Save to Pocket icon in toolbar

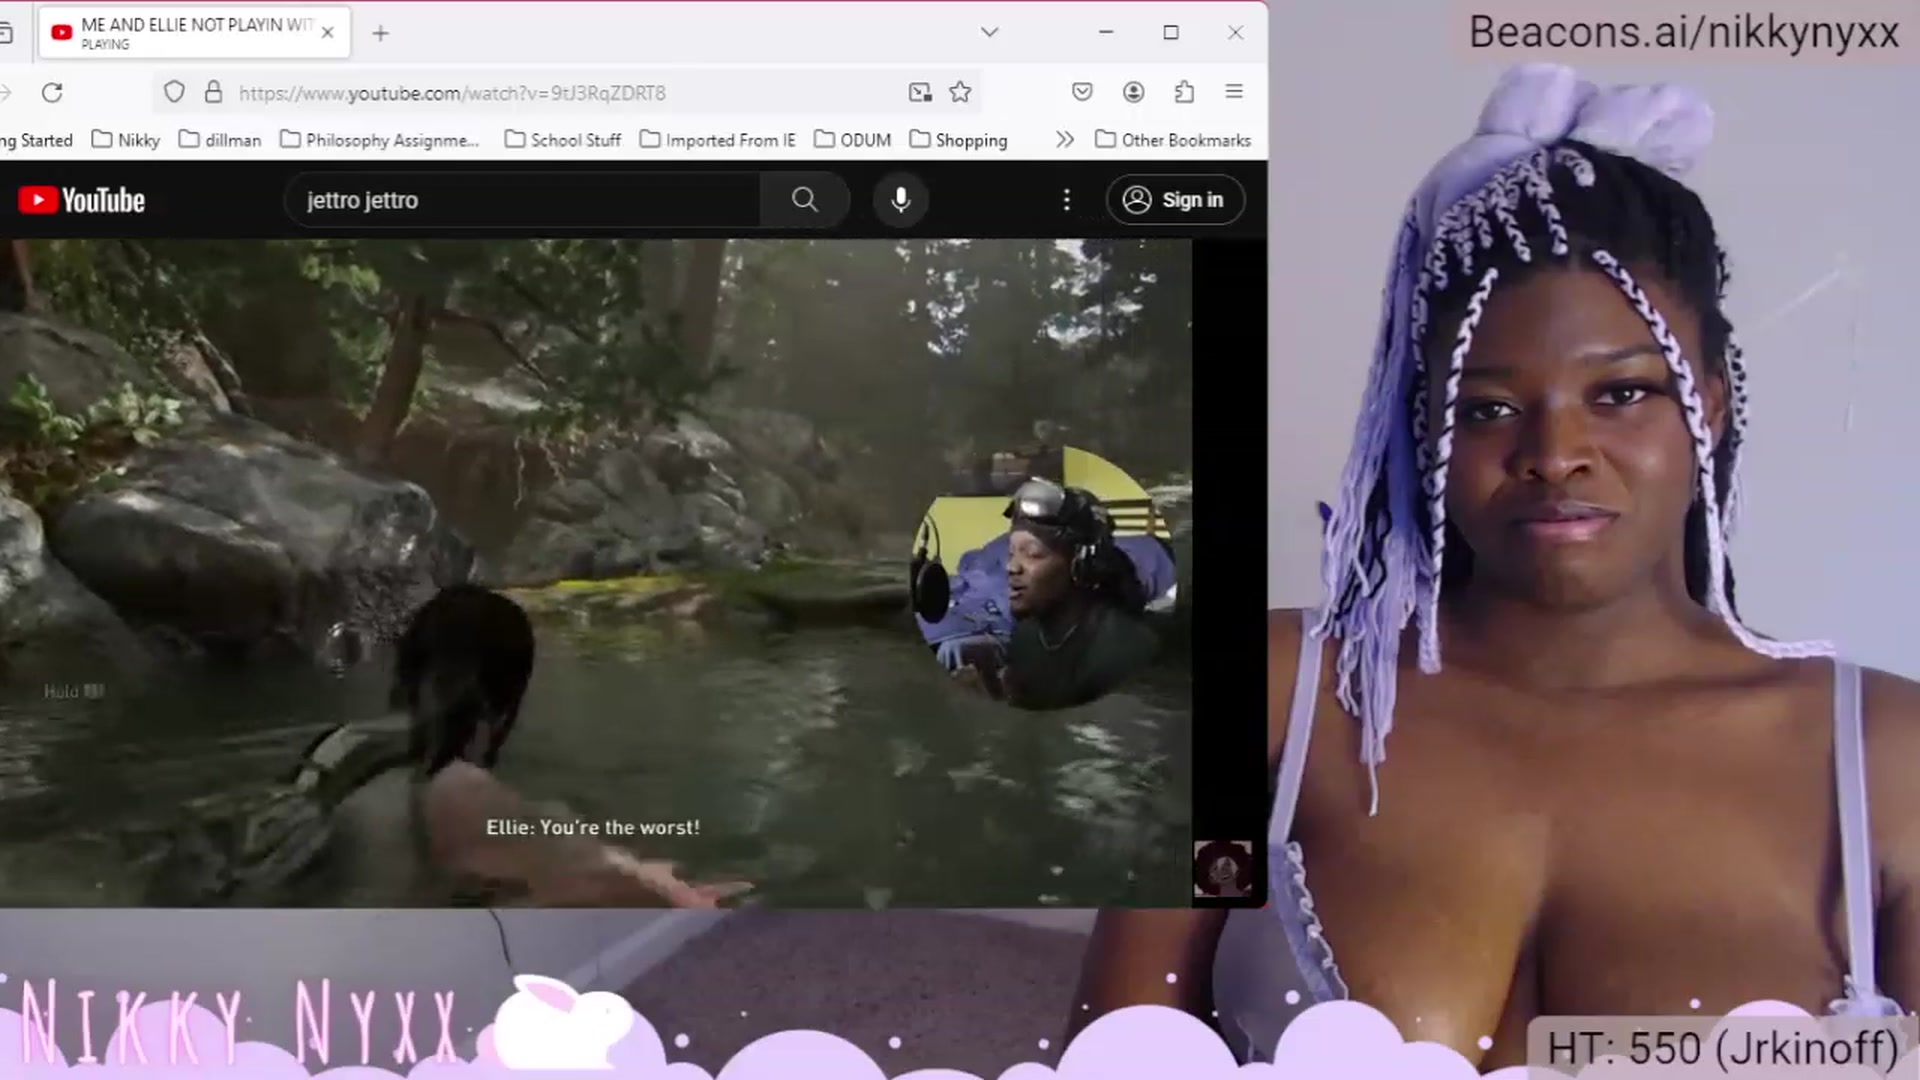1082,92
